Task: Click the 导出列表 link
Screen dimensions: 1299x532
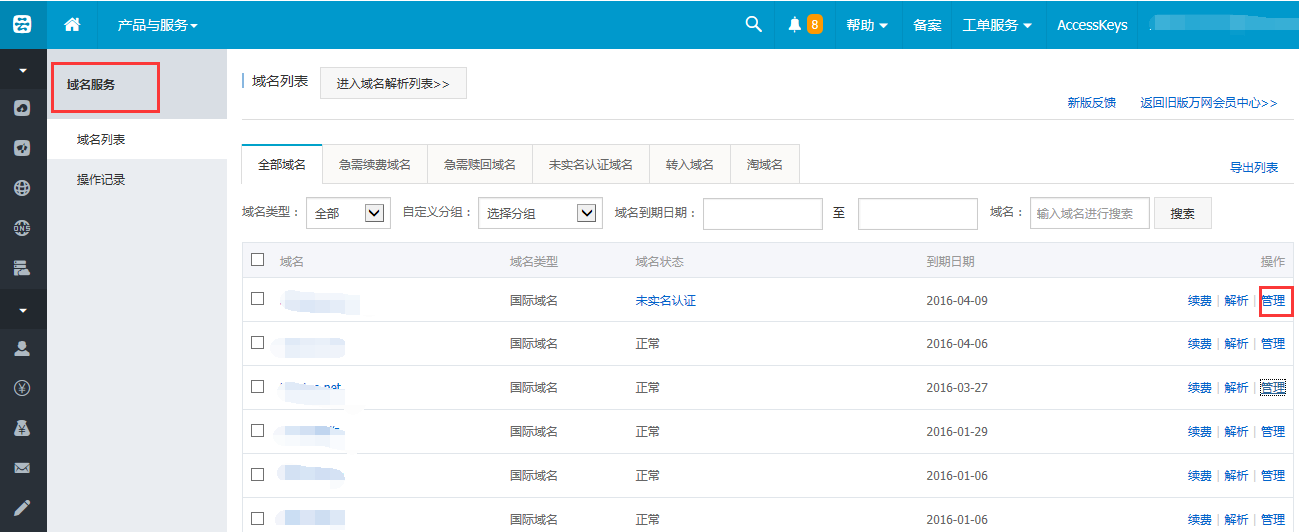Action: pyautogui.click(x=1253, y=167)
